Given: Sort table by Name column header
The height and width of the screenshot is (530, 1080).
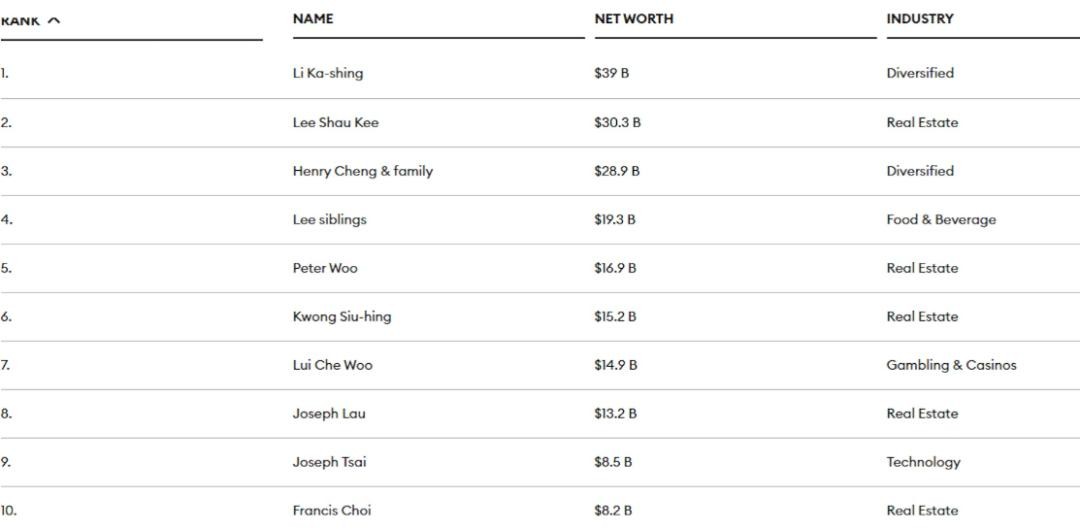Looking at the screenshot, I should click(313, 19).
